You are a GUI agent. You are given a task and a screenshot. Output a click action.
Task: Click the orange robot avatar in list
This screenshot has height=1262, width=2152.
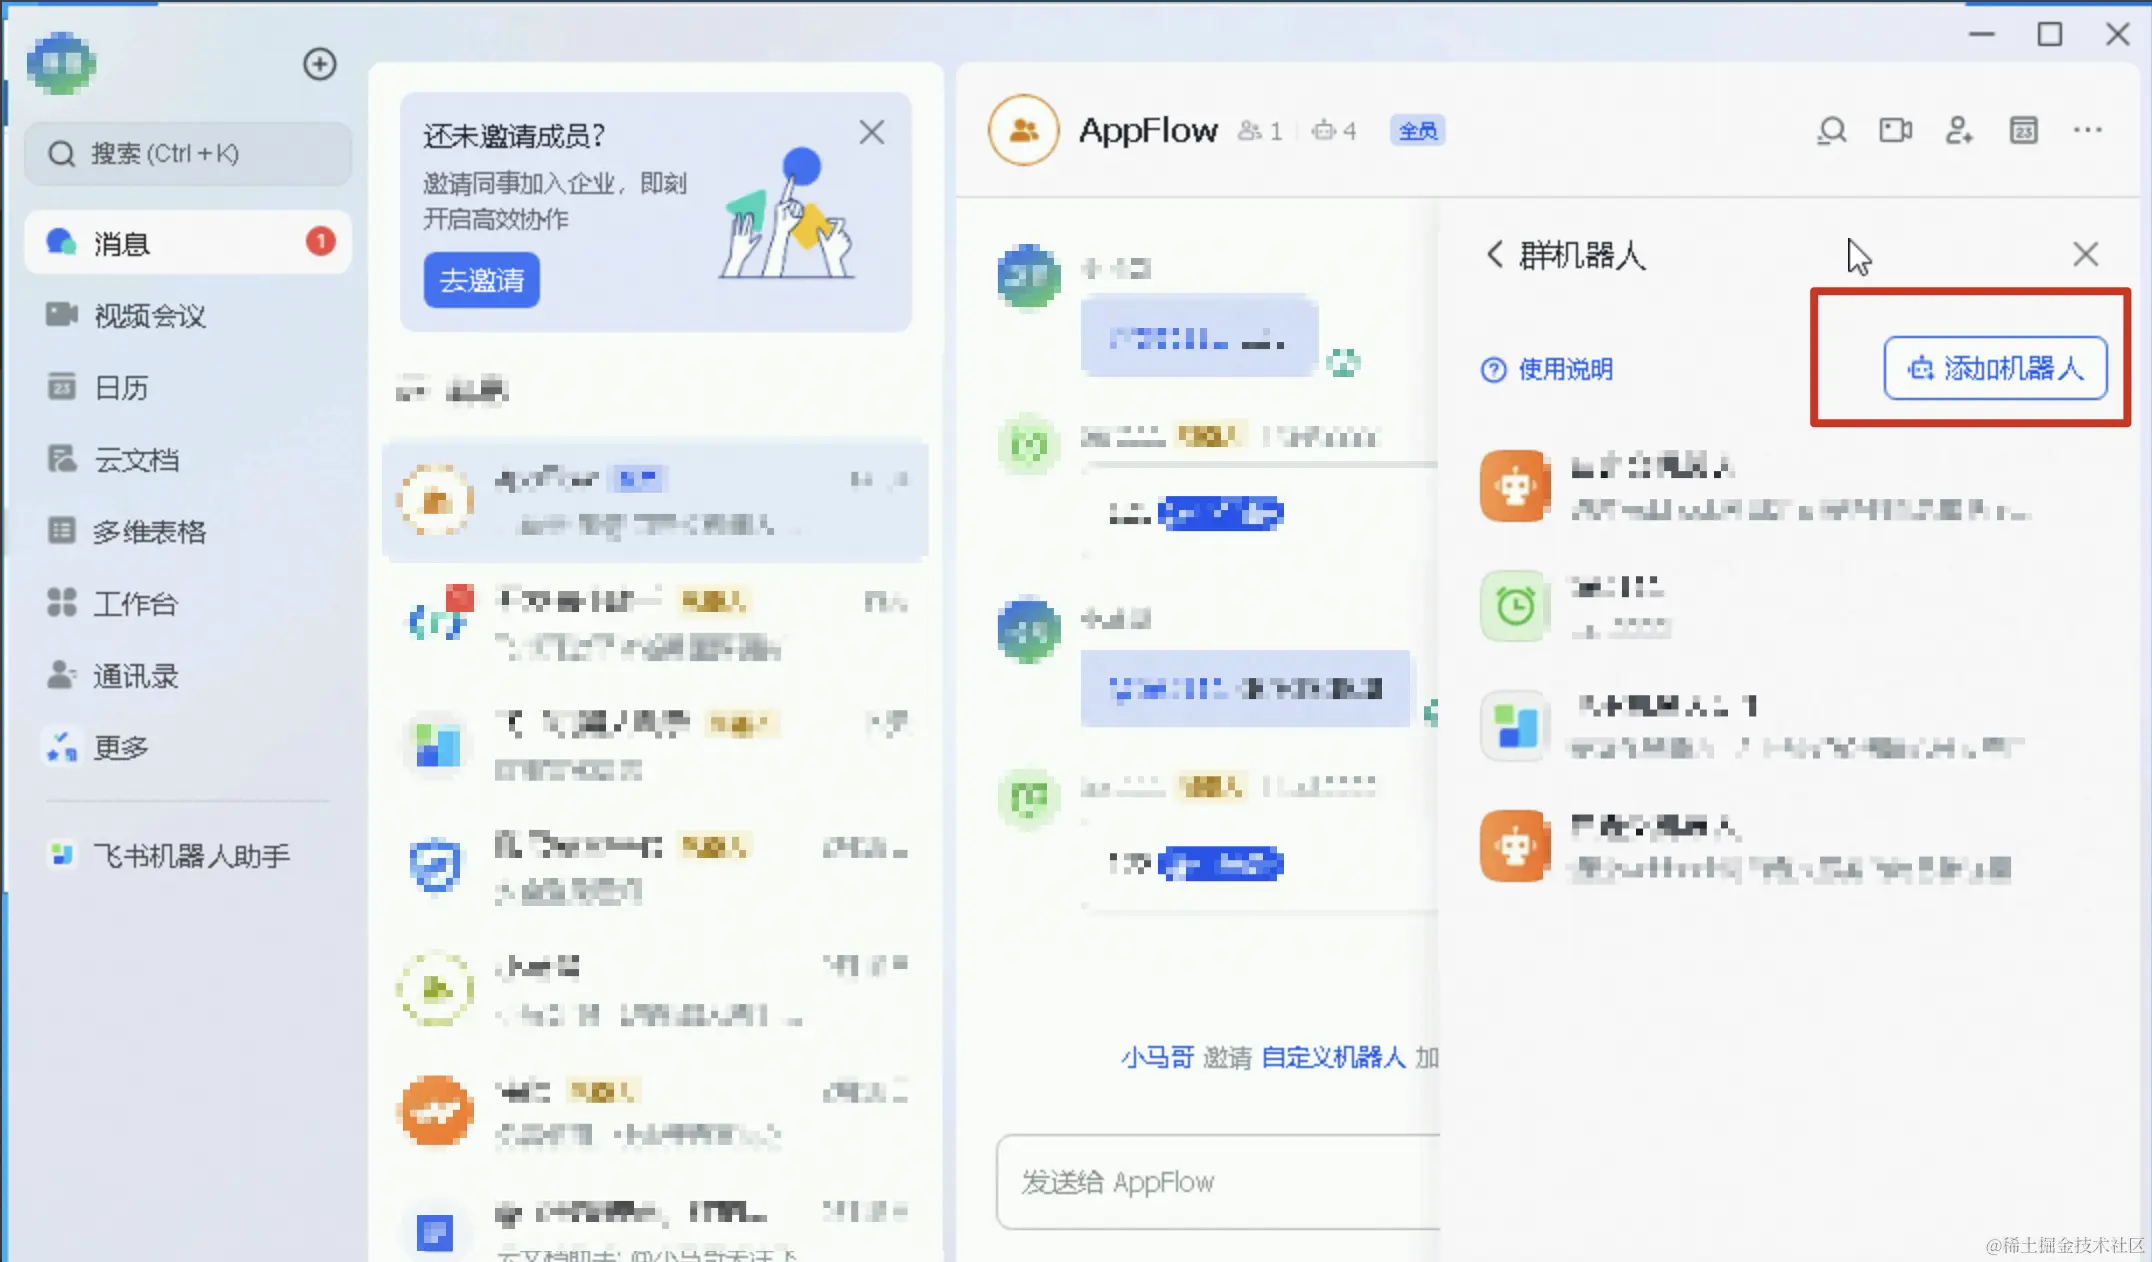point(1515,486)
